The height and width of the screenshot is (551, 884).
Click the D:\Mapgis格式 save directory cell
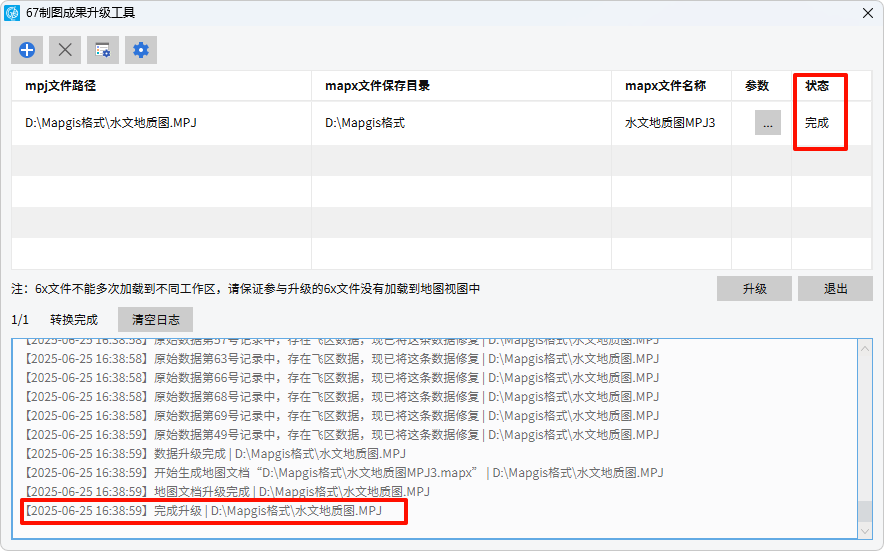[365, 123]
